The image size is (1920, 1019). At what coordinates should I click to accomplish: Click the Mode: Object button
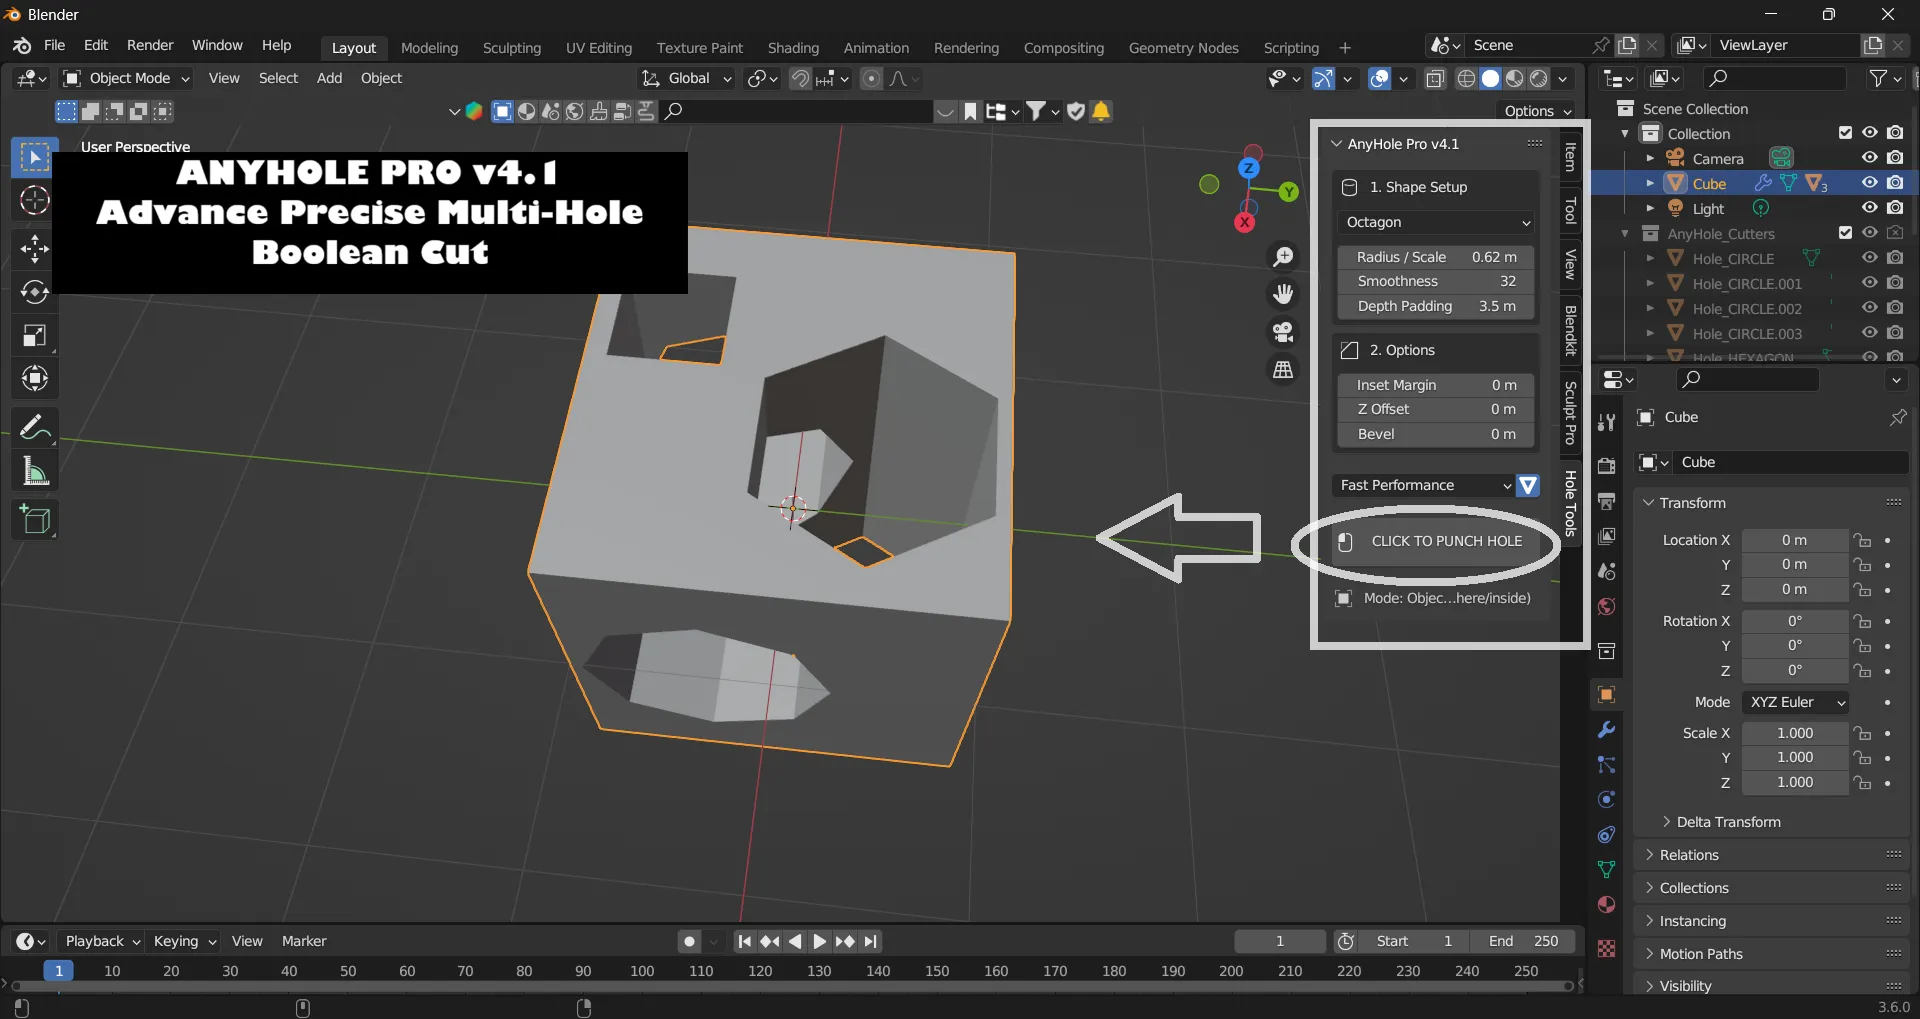point(1436,599)
